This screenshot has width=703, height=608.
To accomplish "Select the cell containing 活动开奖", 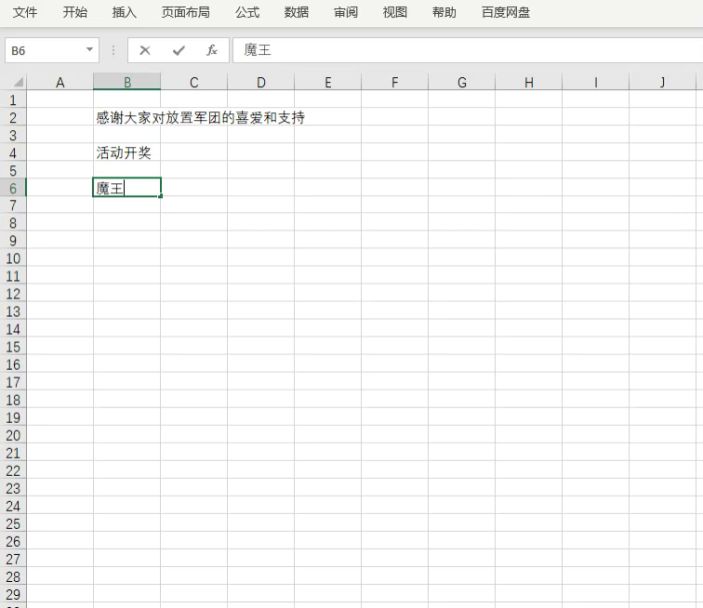I will (125, 153).
